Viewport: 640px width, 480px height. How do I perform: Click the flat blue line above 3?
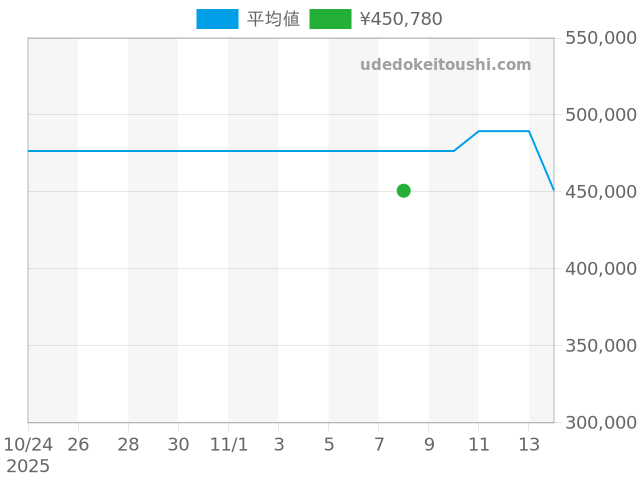point(278,151)
